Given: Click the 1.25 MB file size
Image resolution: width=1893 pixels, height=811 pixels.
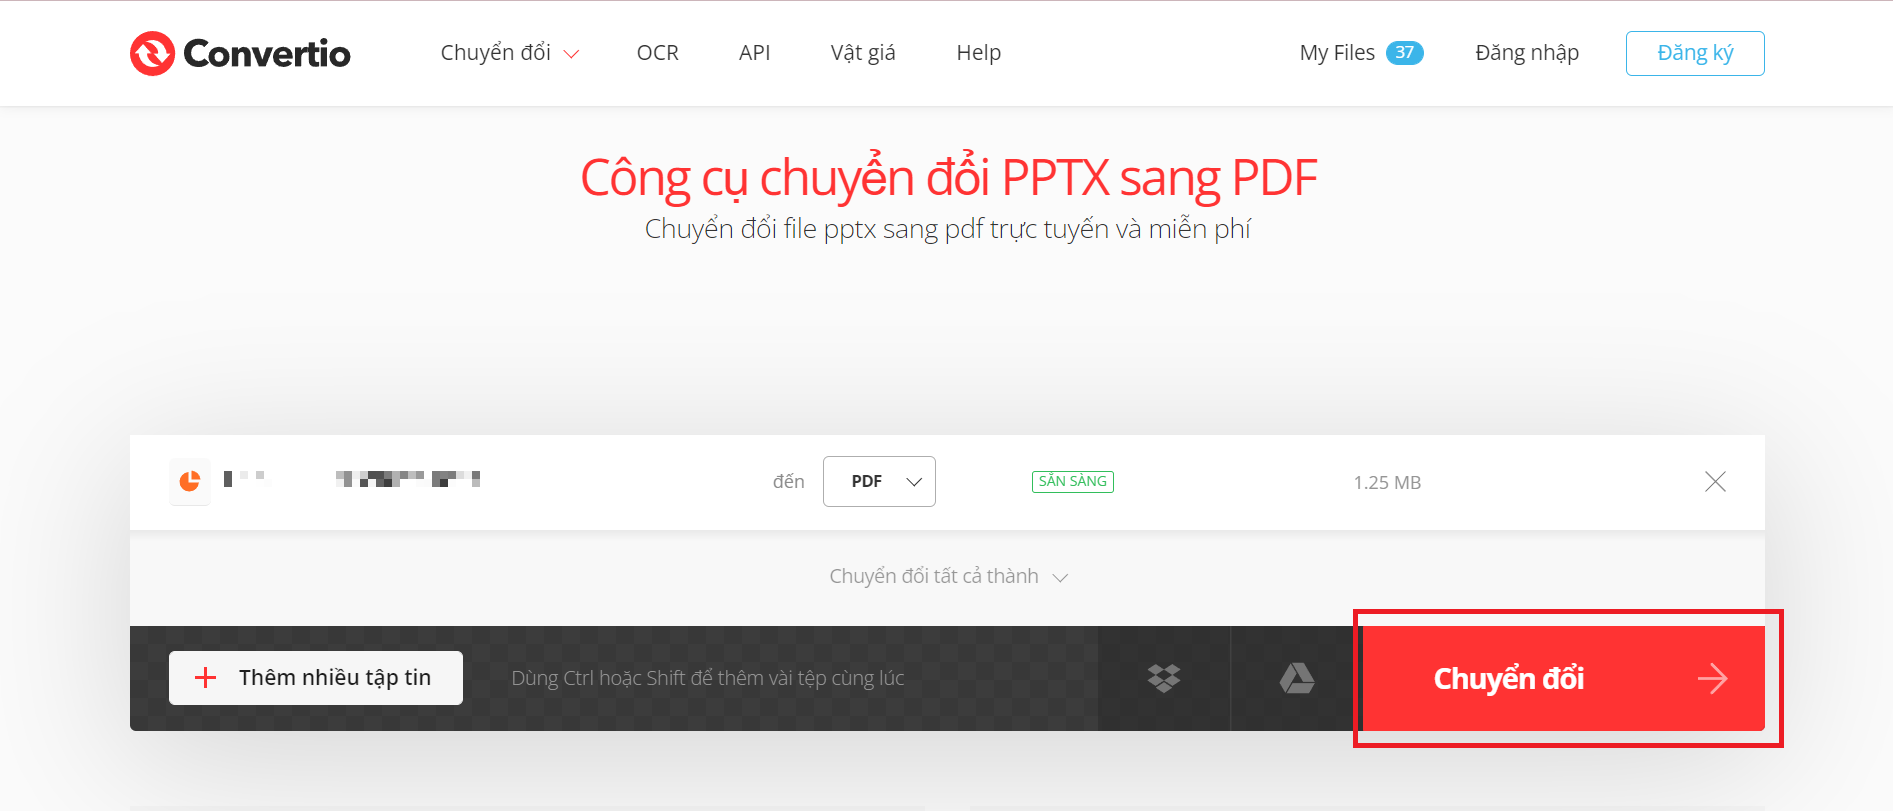Looking at the screenshot, I should click(x=1387, y=482).
